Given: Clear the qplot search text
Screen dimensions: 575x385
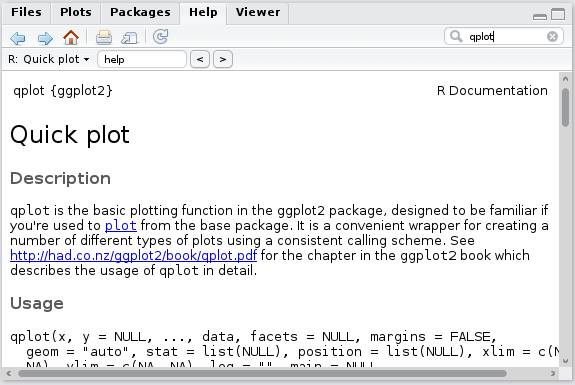Looking at the screenshot, I should pos(552,37).
